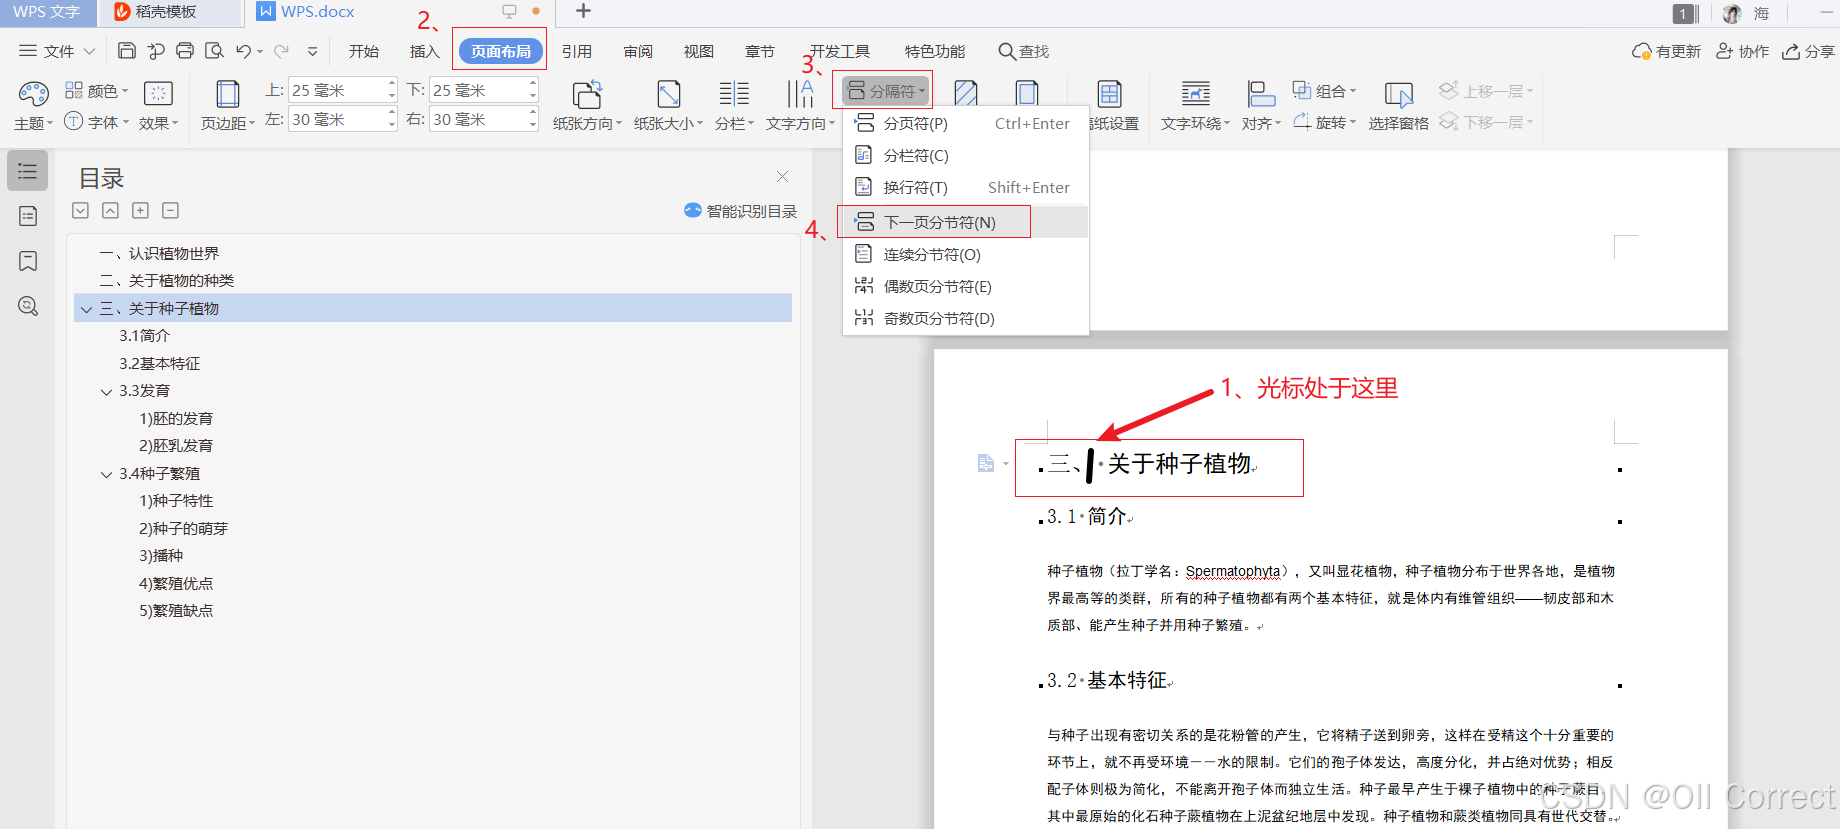Click the 文字方向 text direction icon
Image resolution: width=1840 pixels, height=829 pixels.
click(800, 94)
